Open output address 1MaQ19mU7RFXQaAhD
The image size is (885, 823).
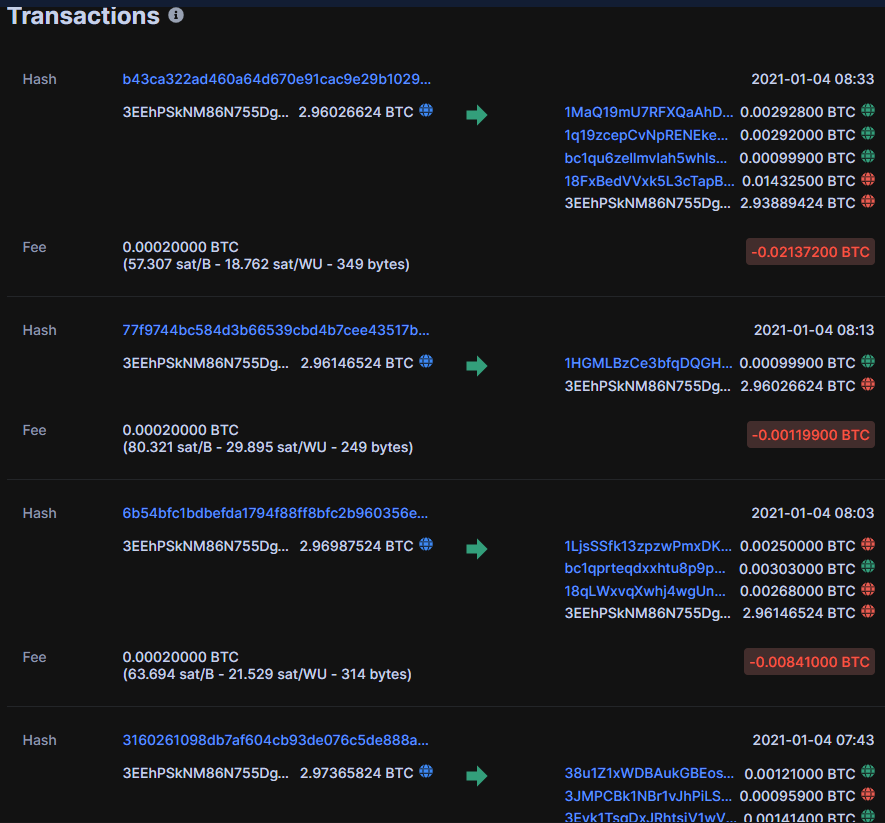coord(648,112)
